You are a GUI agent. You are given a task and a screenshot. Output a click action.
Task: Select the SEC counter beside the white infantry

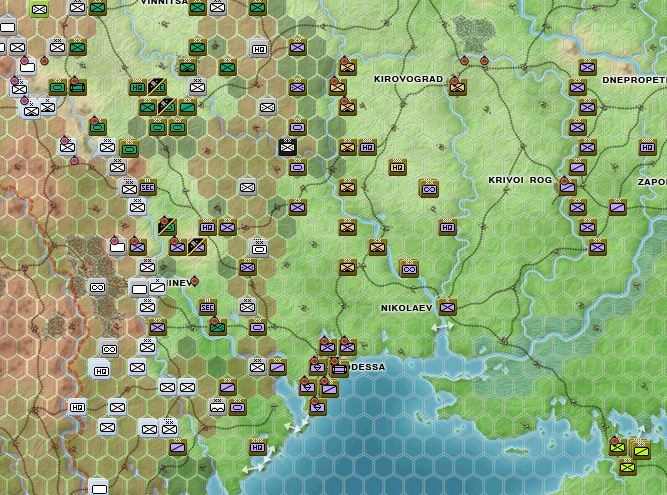[147, 188]
